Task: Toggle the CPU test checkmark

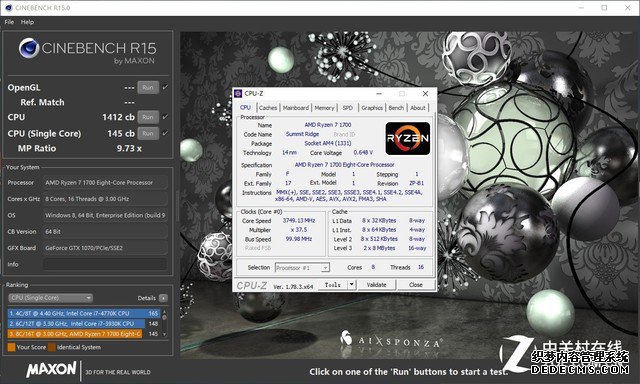Action: pos(165,117)
